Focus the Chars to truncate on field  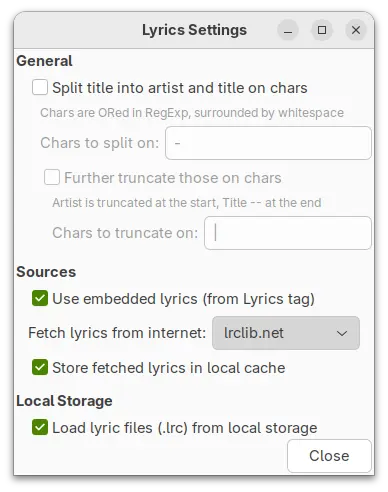coord(288,233)
